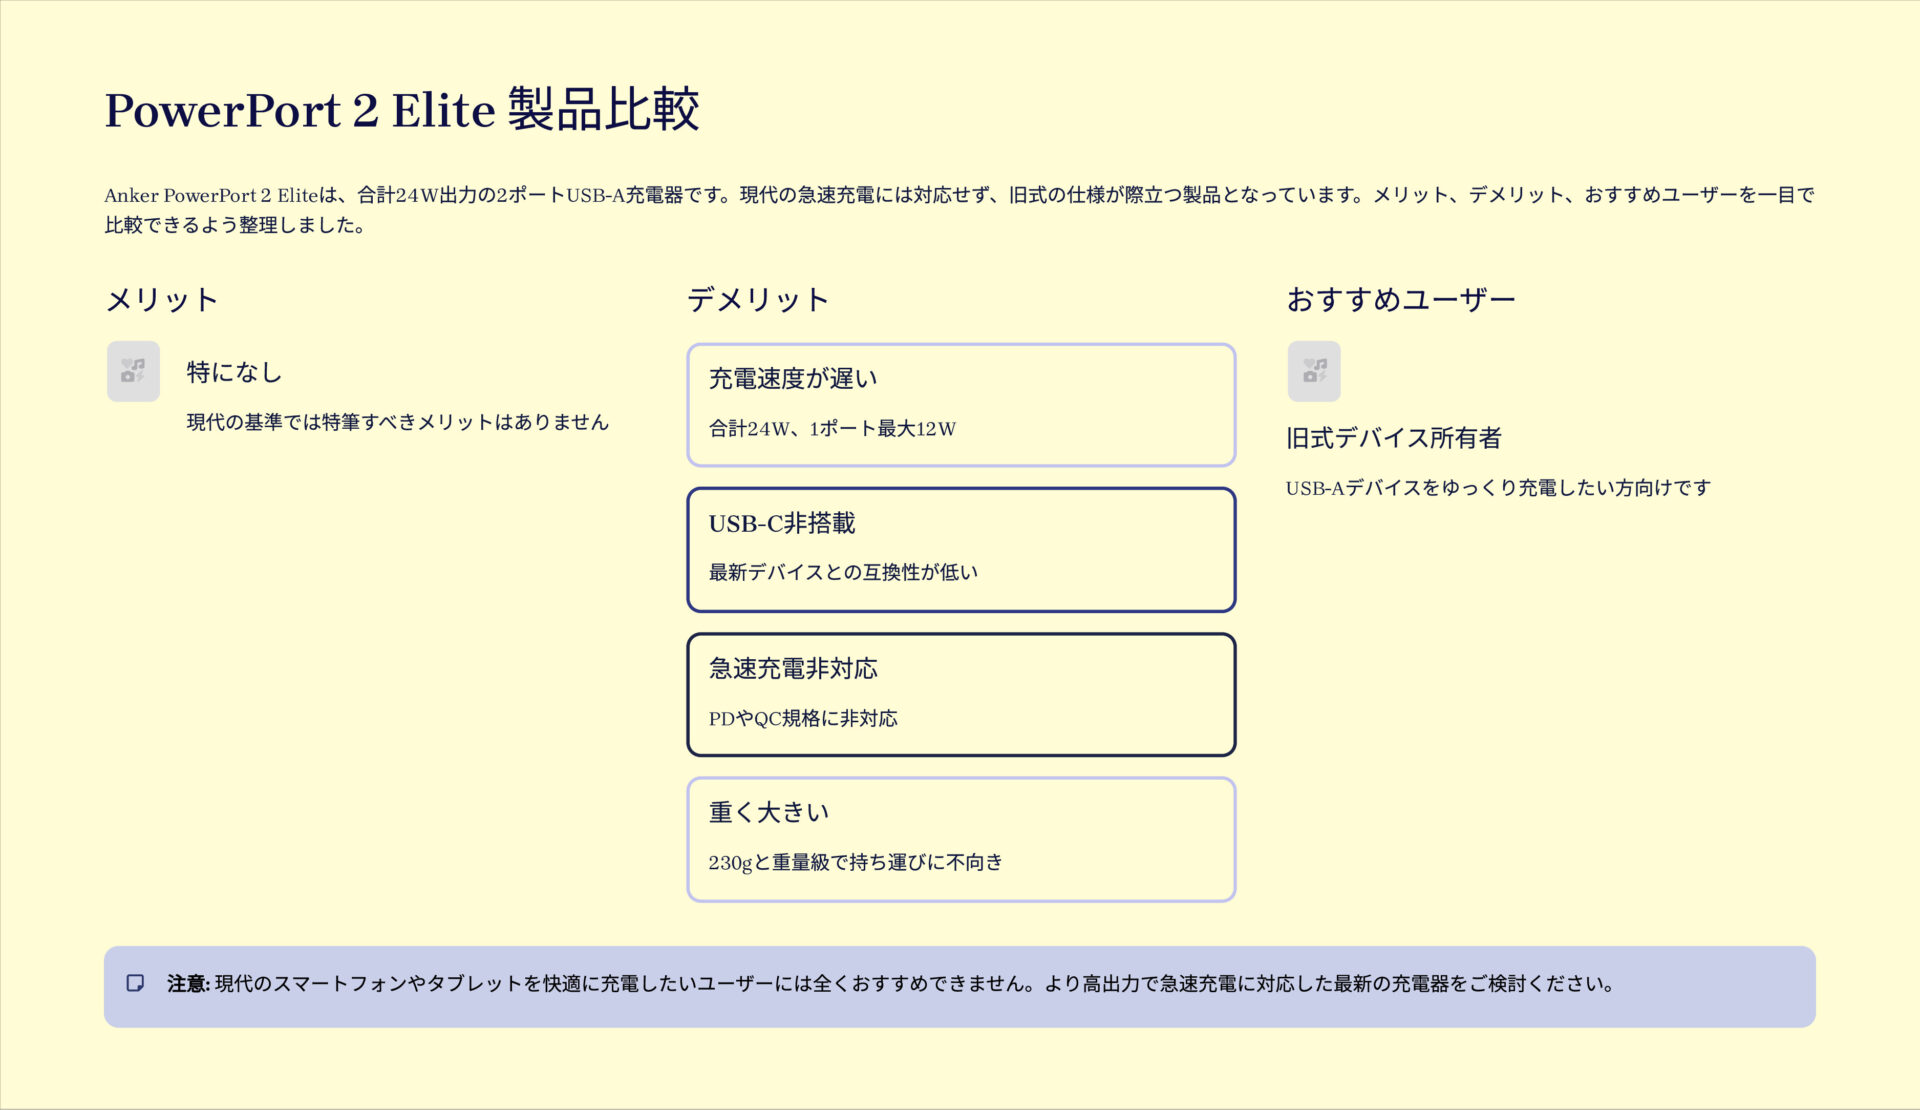Click the icon under おすすめユーザー heading
Image resolution: width=1920 pixels, height=1110 pixels.
(x=1313, y=371)
